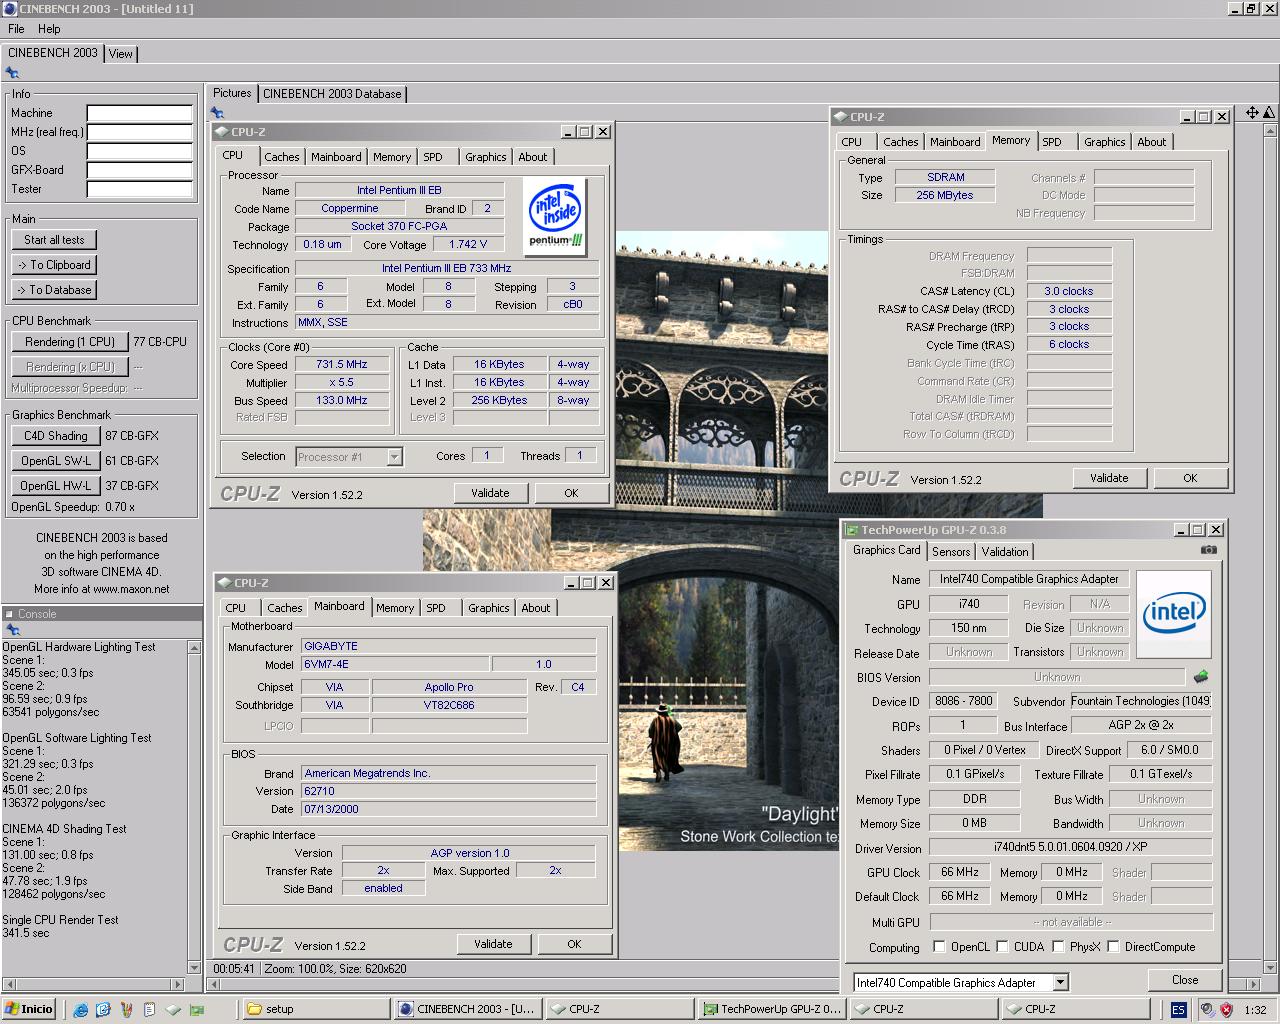Click the Subvendor Fountain Technologies field
The image size is (1280, 1024).
coord(1141,701)
